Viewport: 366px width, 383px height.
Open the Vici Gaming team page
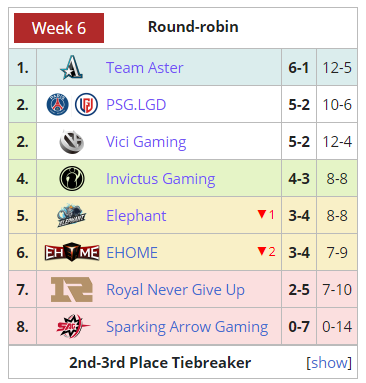(x=146, y=142)
